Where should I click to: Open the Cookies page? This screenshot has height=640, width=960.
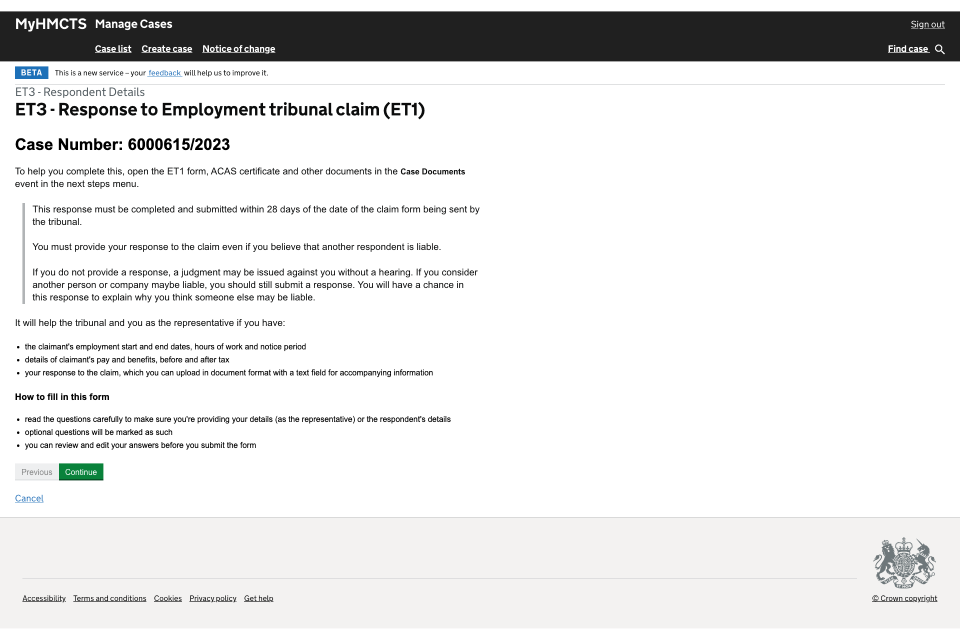pos(168,598)
